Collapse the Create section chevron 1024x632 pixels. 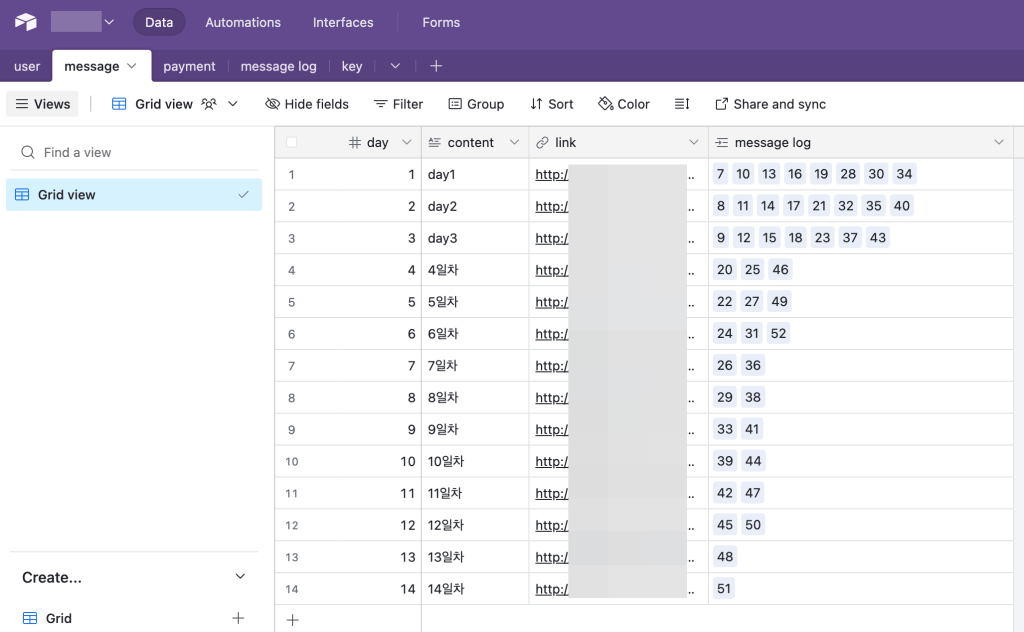point(239,577)
